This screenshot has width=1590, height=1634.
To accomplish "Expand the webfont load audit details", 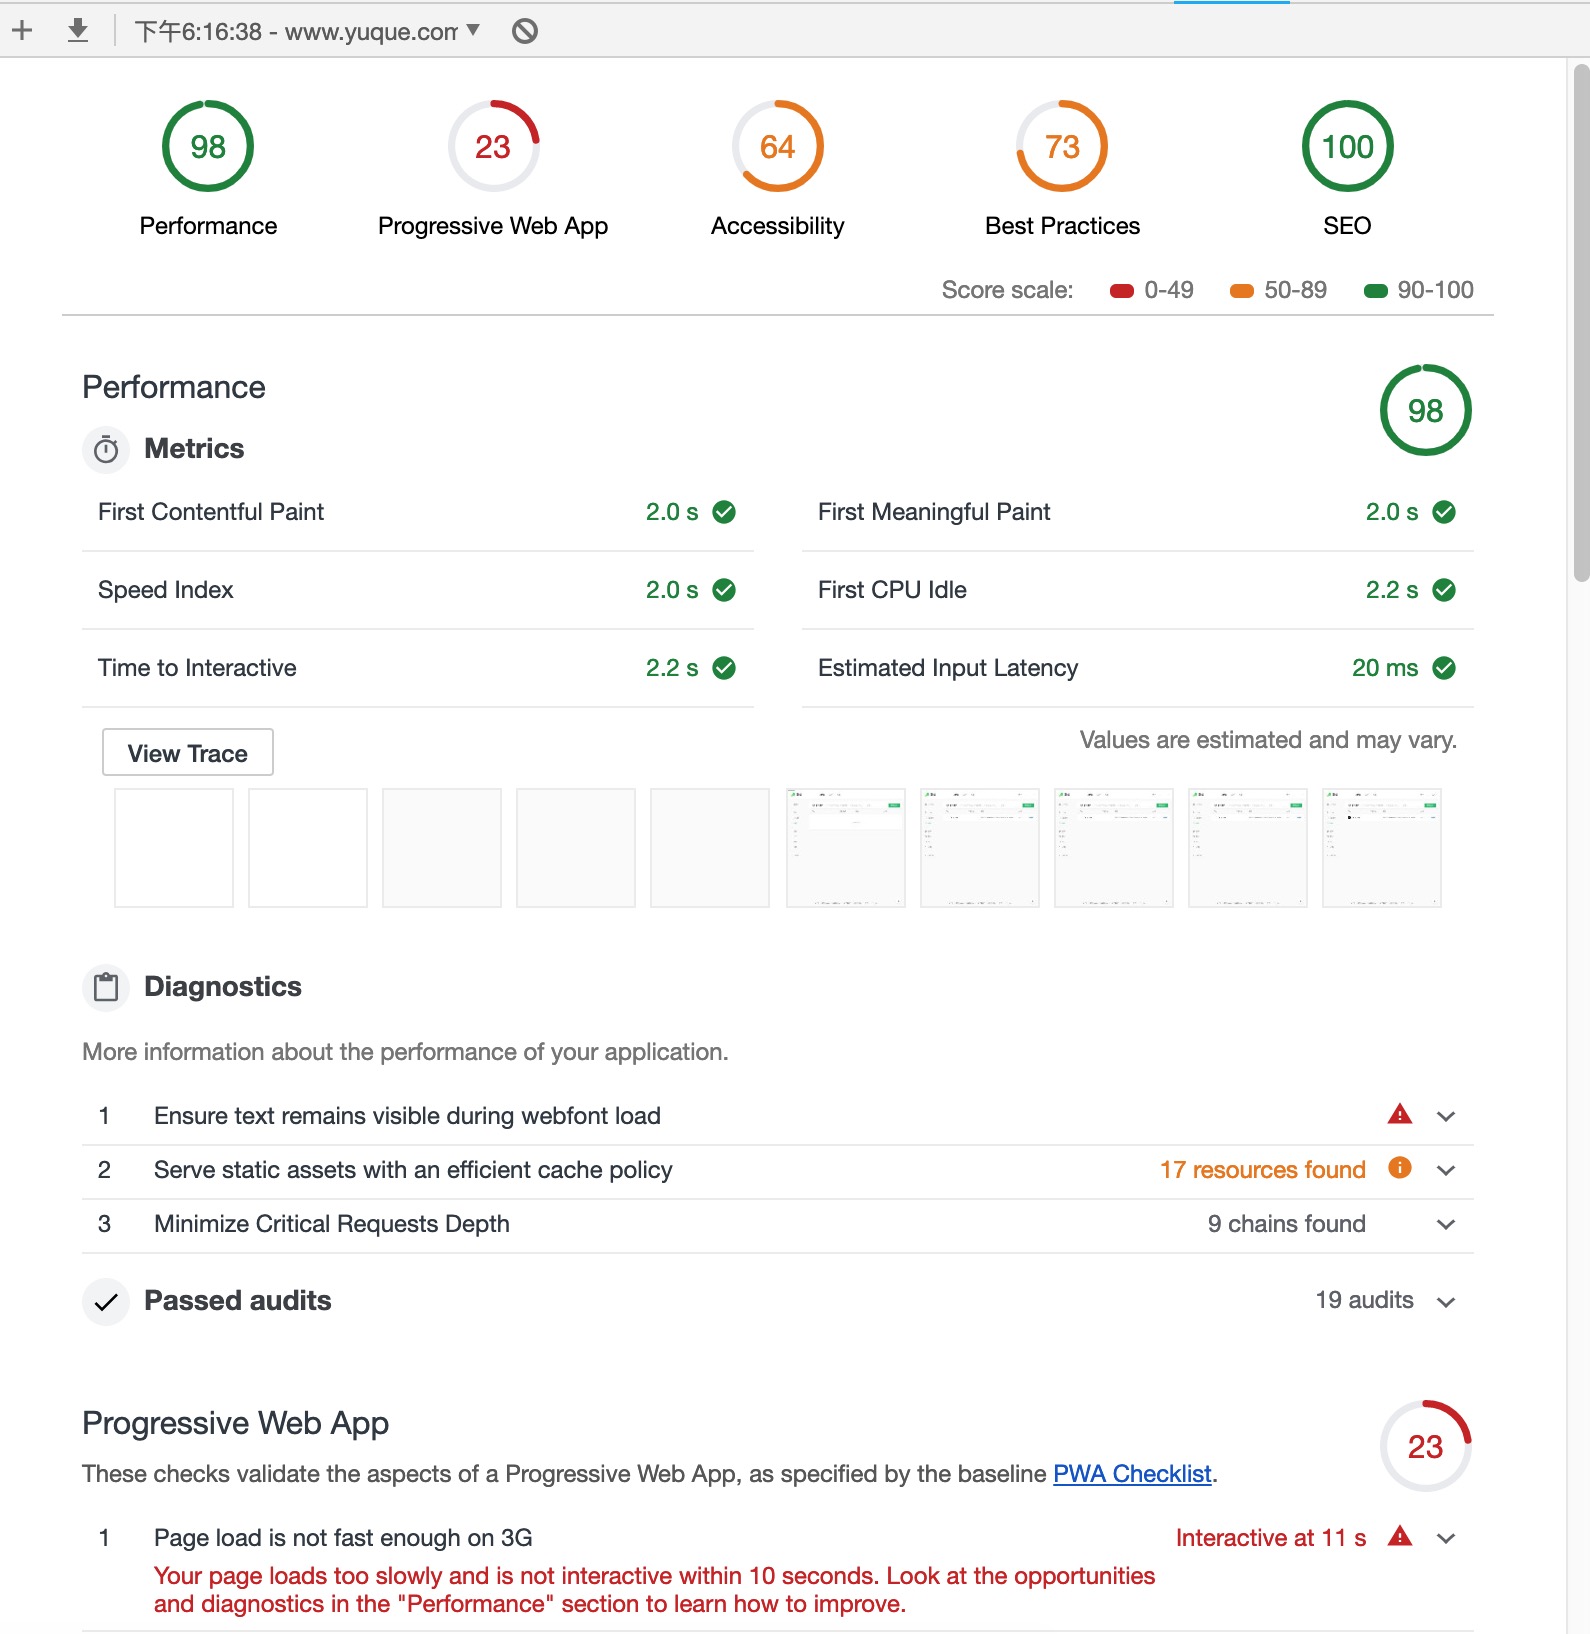I will pos(1445,1116).
